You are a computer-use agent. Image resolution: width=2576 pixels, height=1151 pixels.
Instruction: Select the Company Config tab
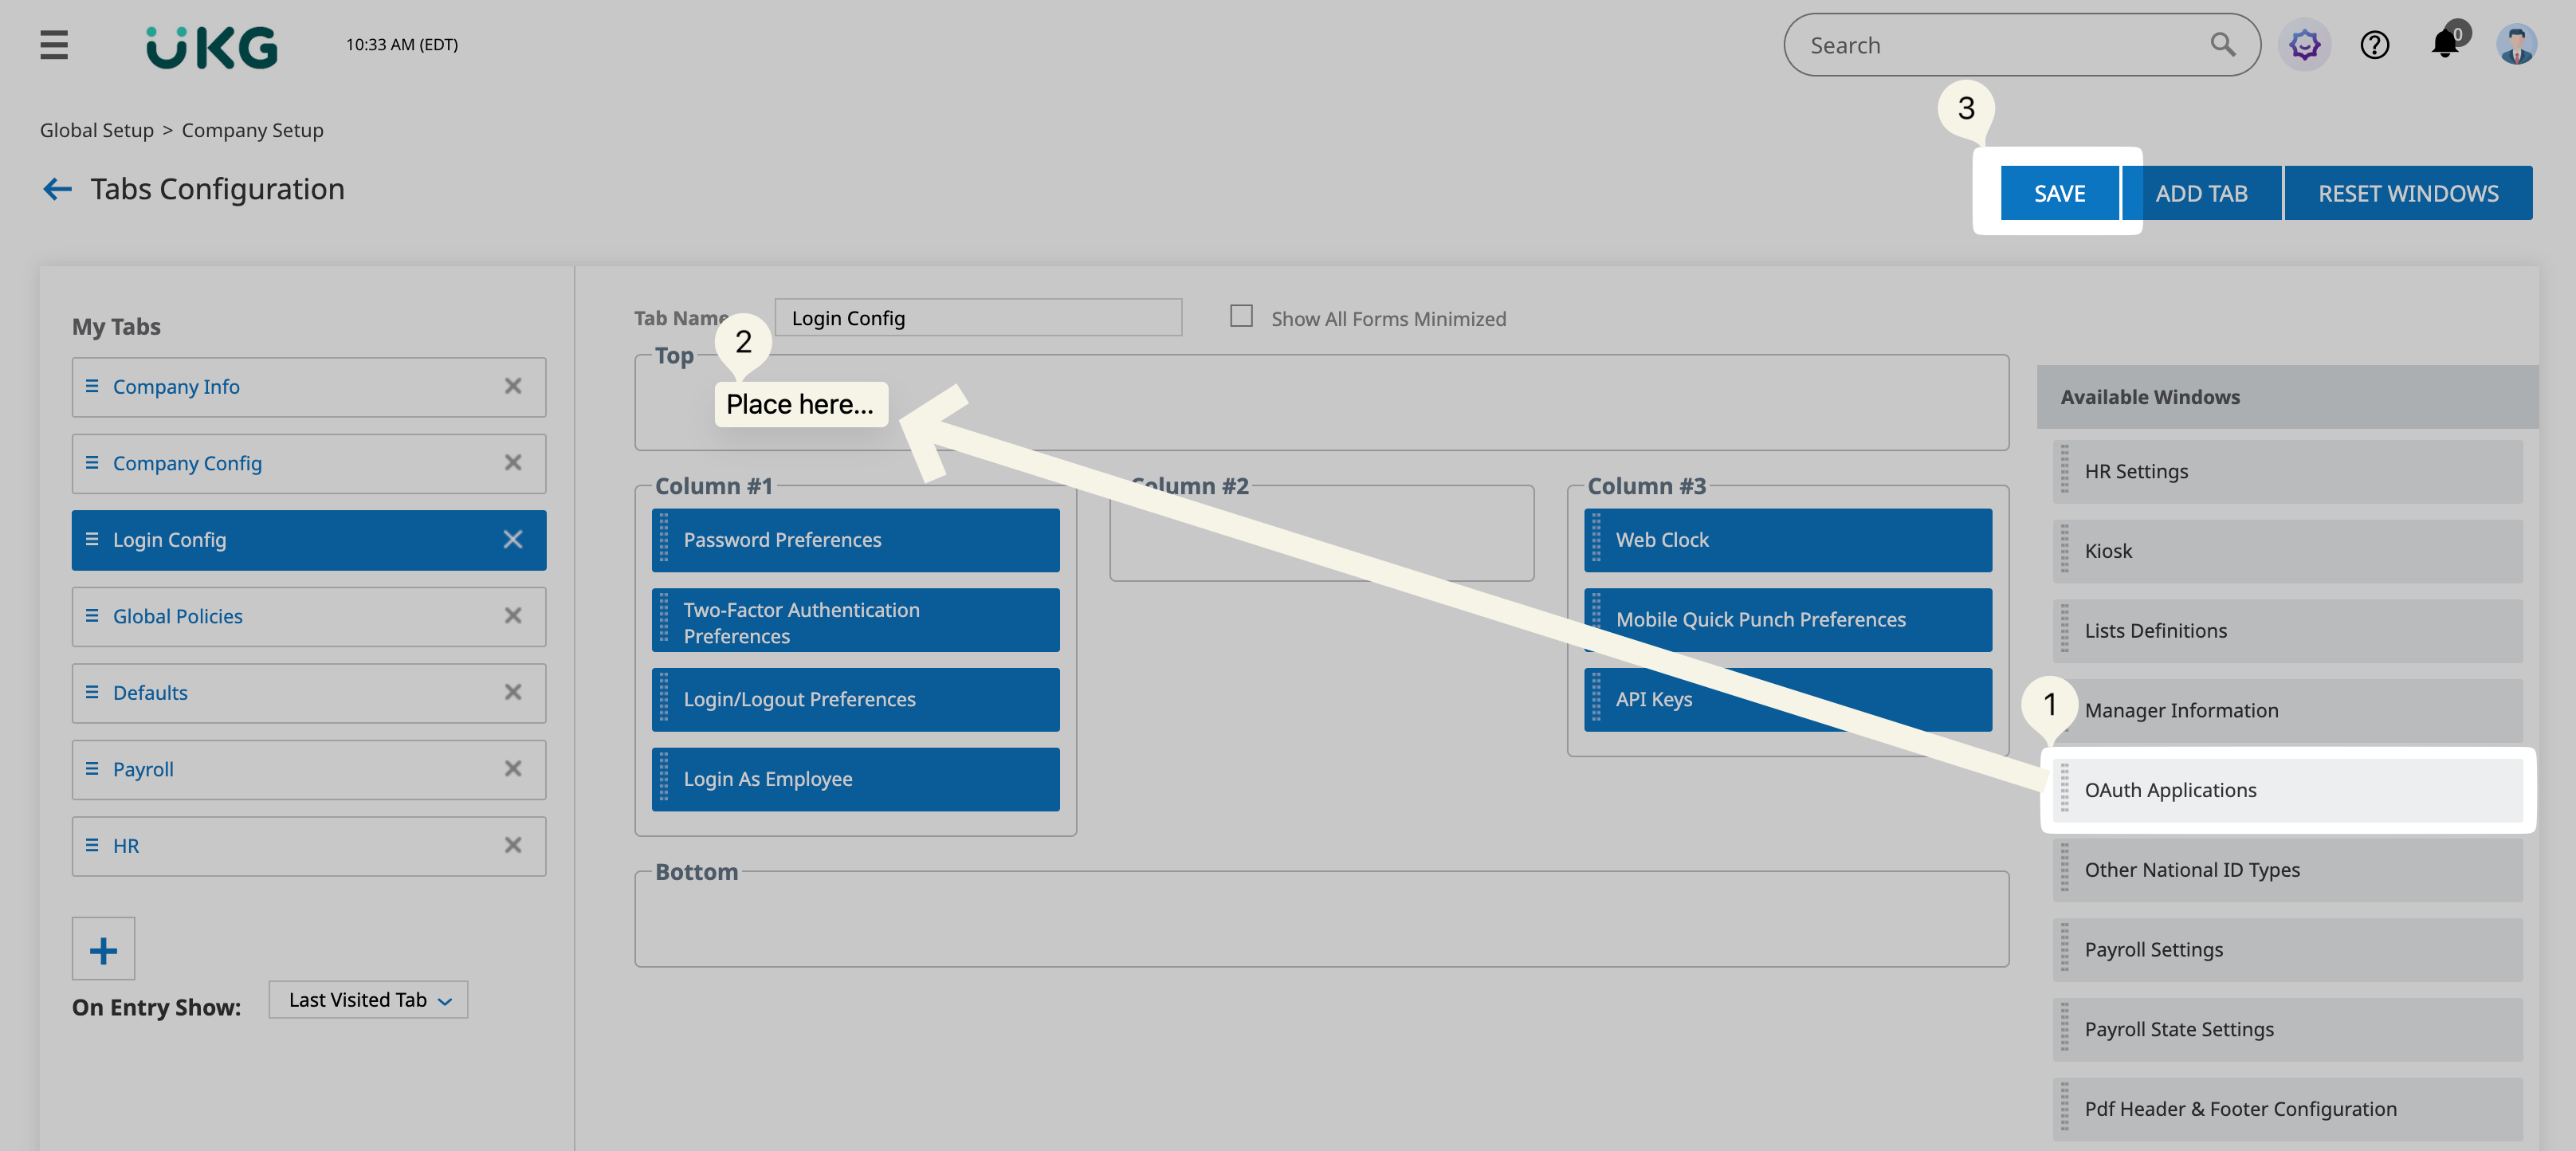(x=187, y=463)
